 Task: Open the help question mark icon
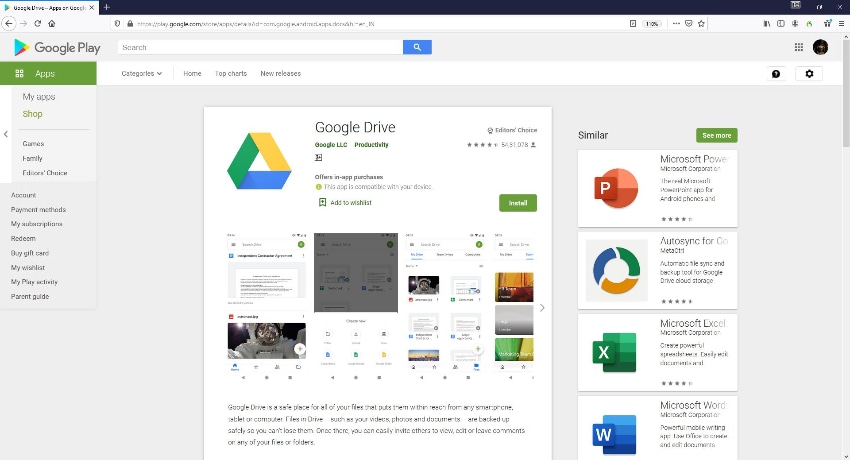pos(776,74)
